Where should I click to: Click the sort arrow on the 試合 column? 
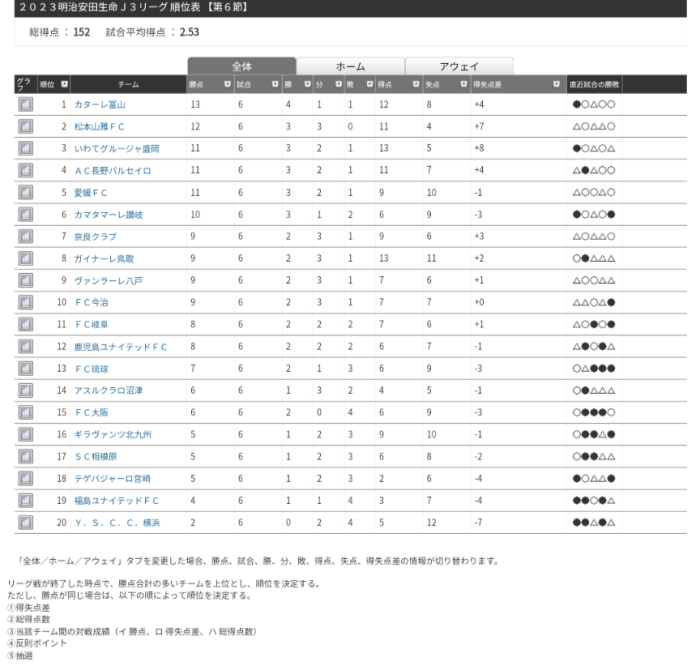pyautogui.click(x=277, y=85)
